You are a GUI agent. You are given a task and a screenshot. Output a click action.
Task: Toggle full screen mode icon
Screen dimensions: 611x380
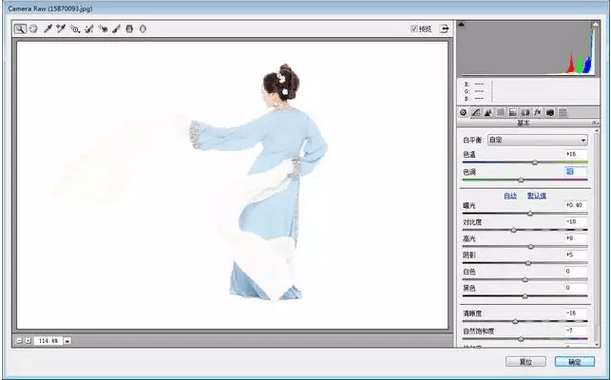click(x=444, y=28)
